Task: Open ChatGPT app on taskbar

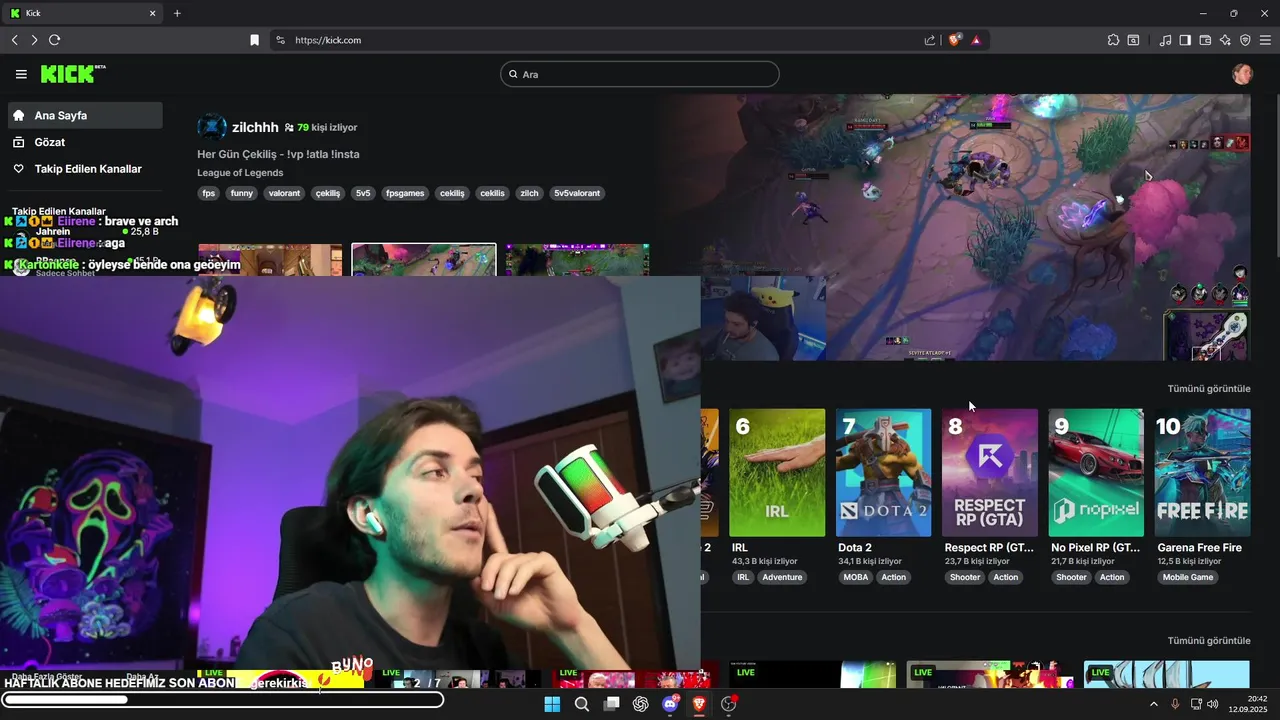Action: coord(641,704)
